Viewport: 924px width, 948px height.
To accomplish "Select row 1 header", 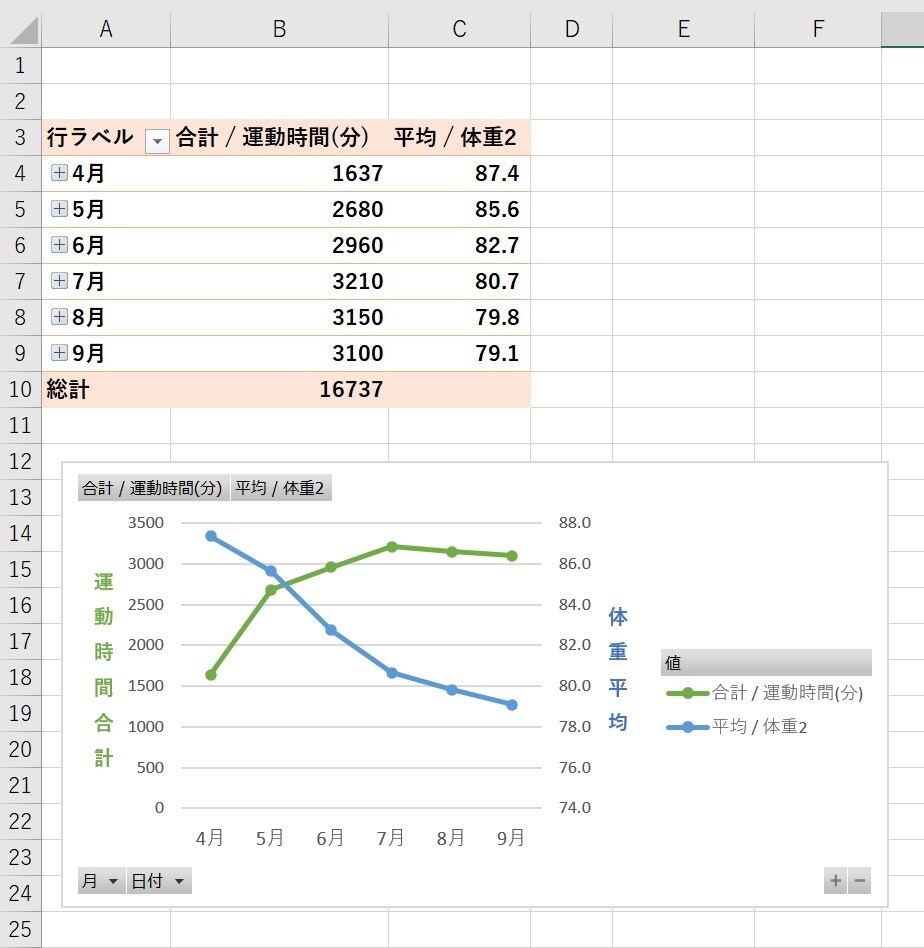I will point(20,65).
